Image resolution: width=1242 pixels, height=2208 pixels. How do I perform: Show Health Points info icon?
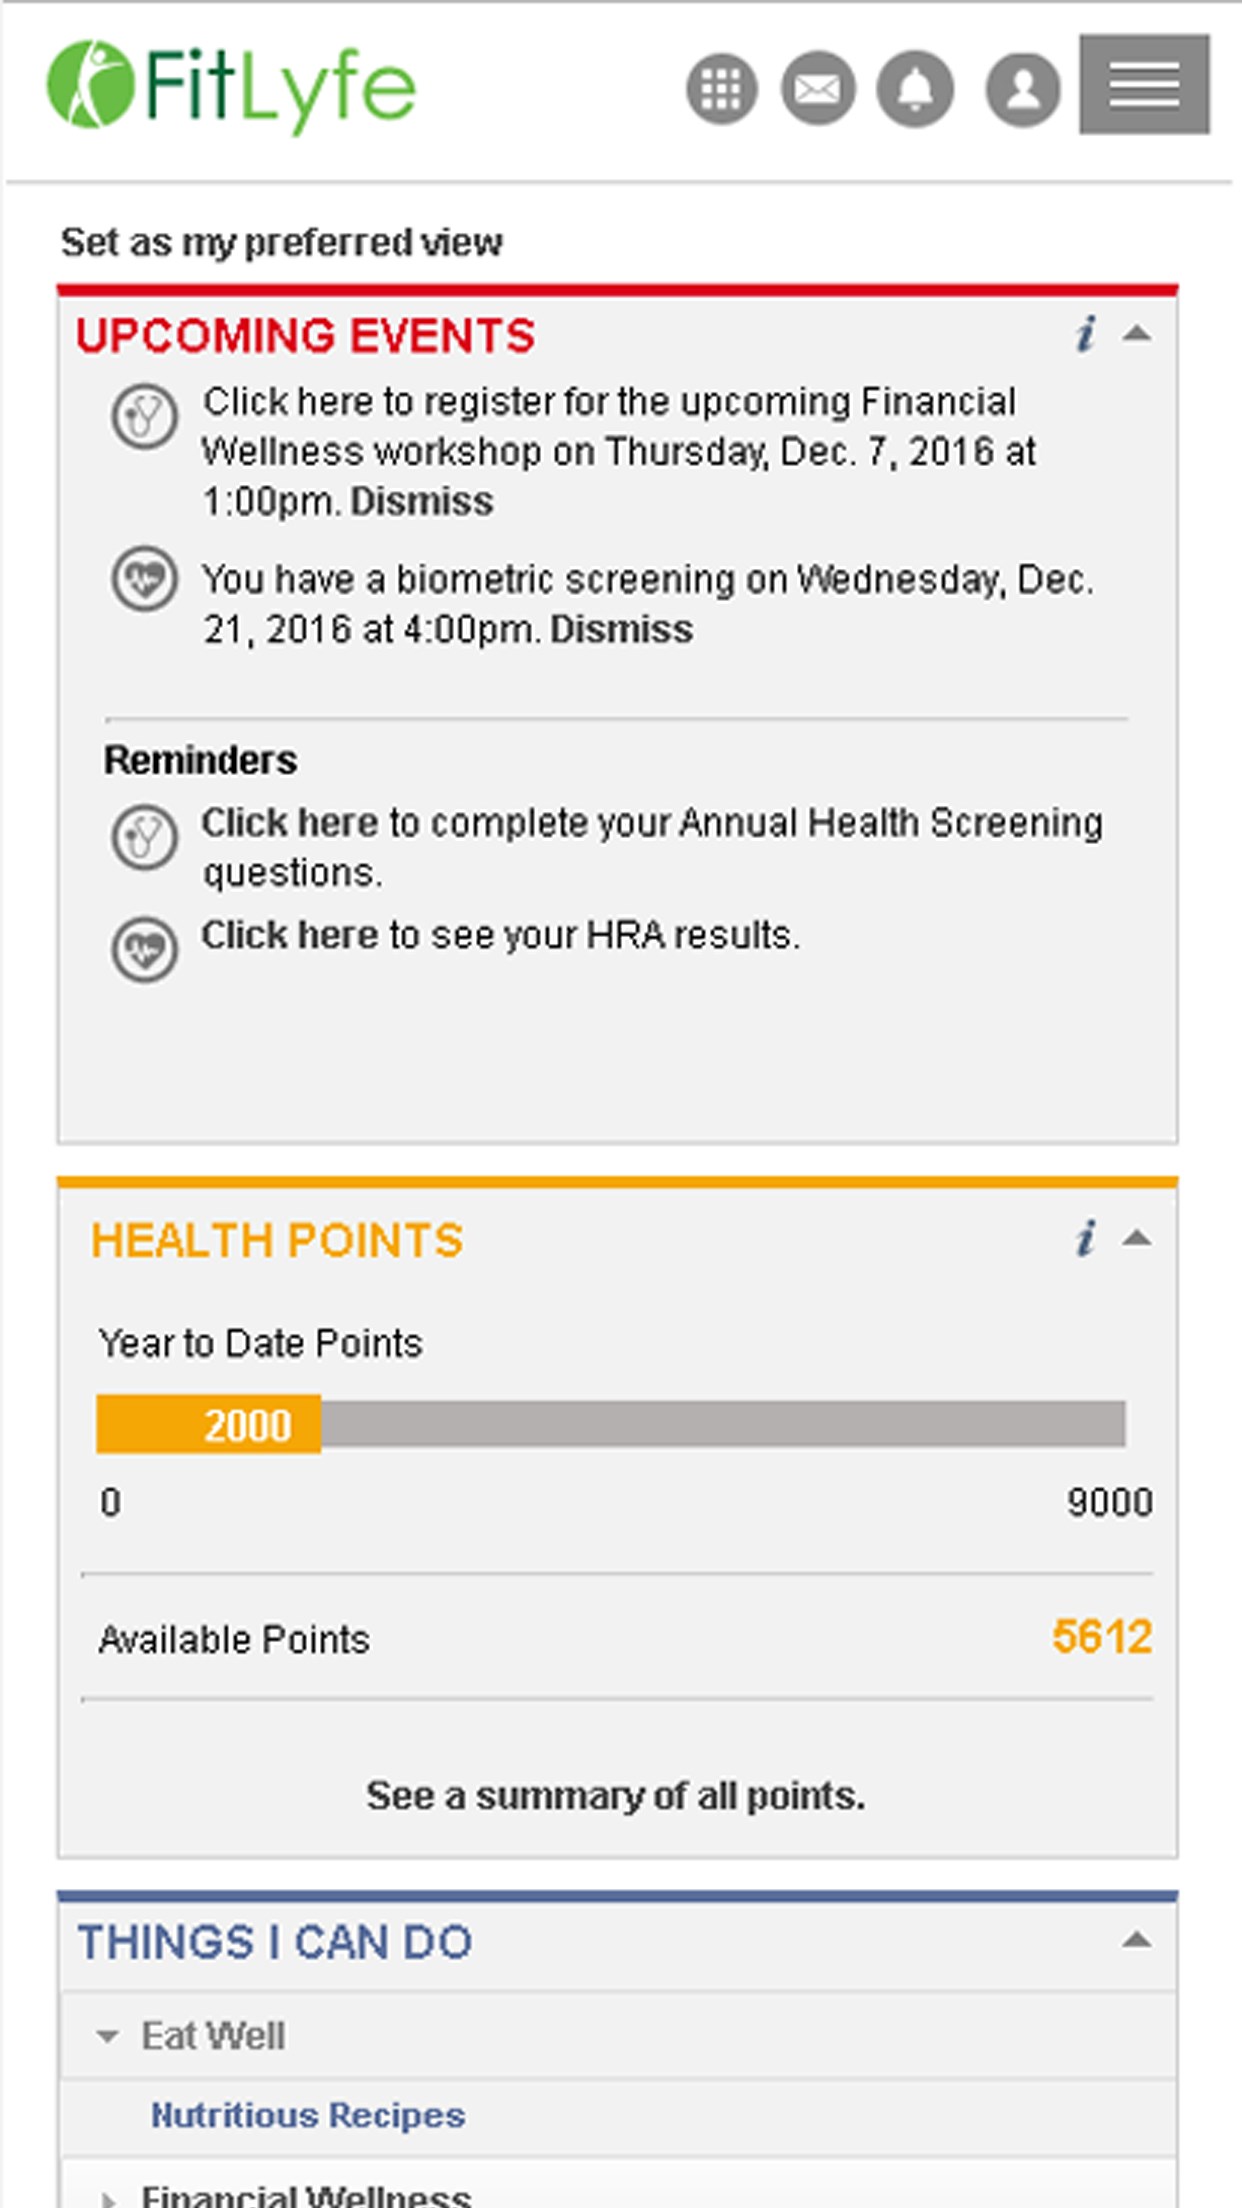tap(1085, 1238)
